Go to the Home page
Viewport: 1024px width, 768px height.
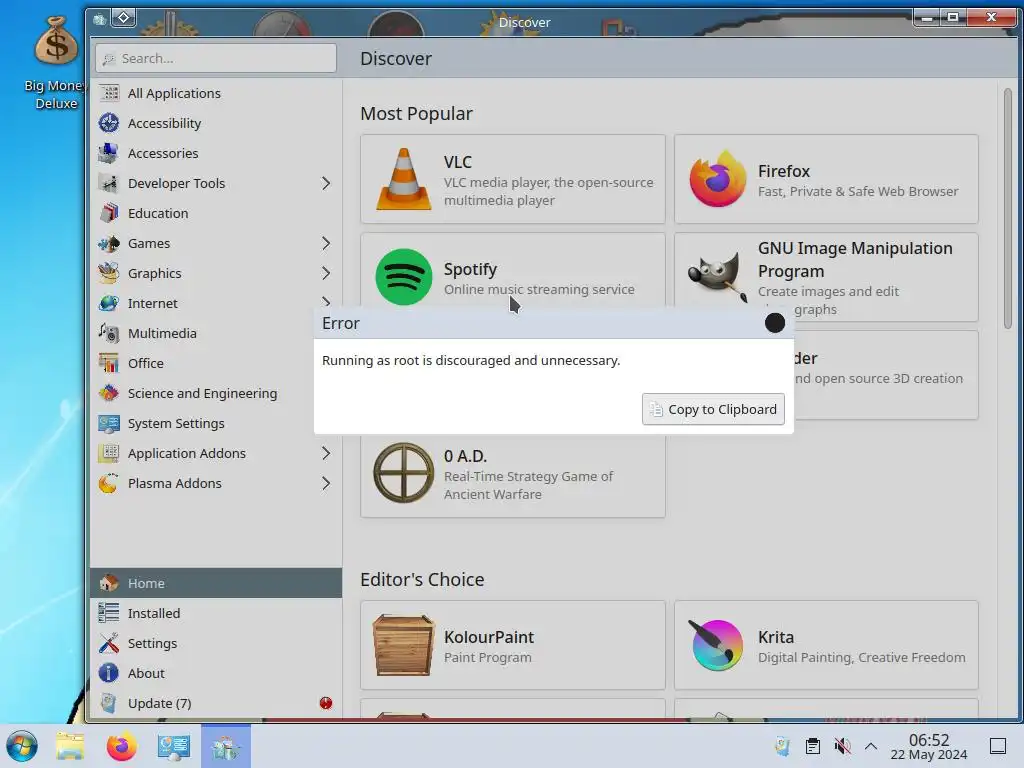[216, 583]
